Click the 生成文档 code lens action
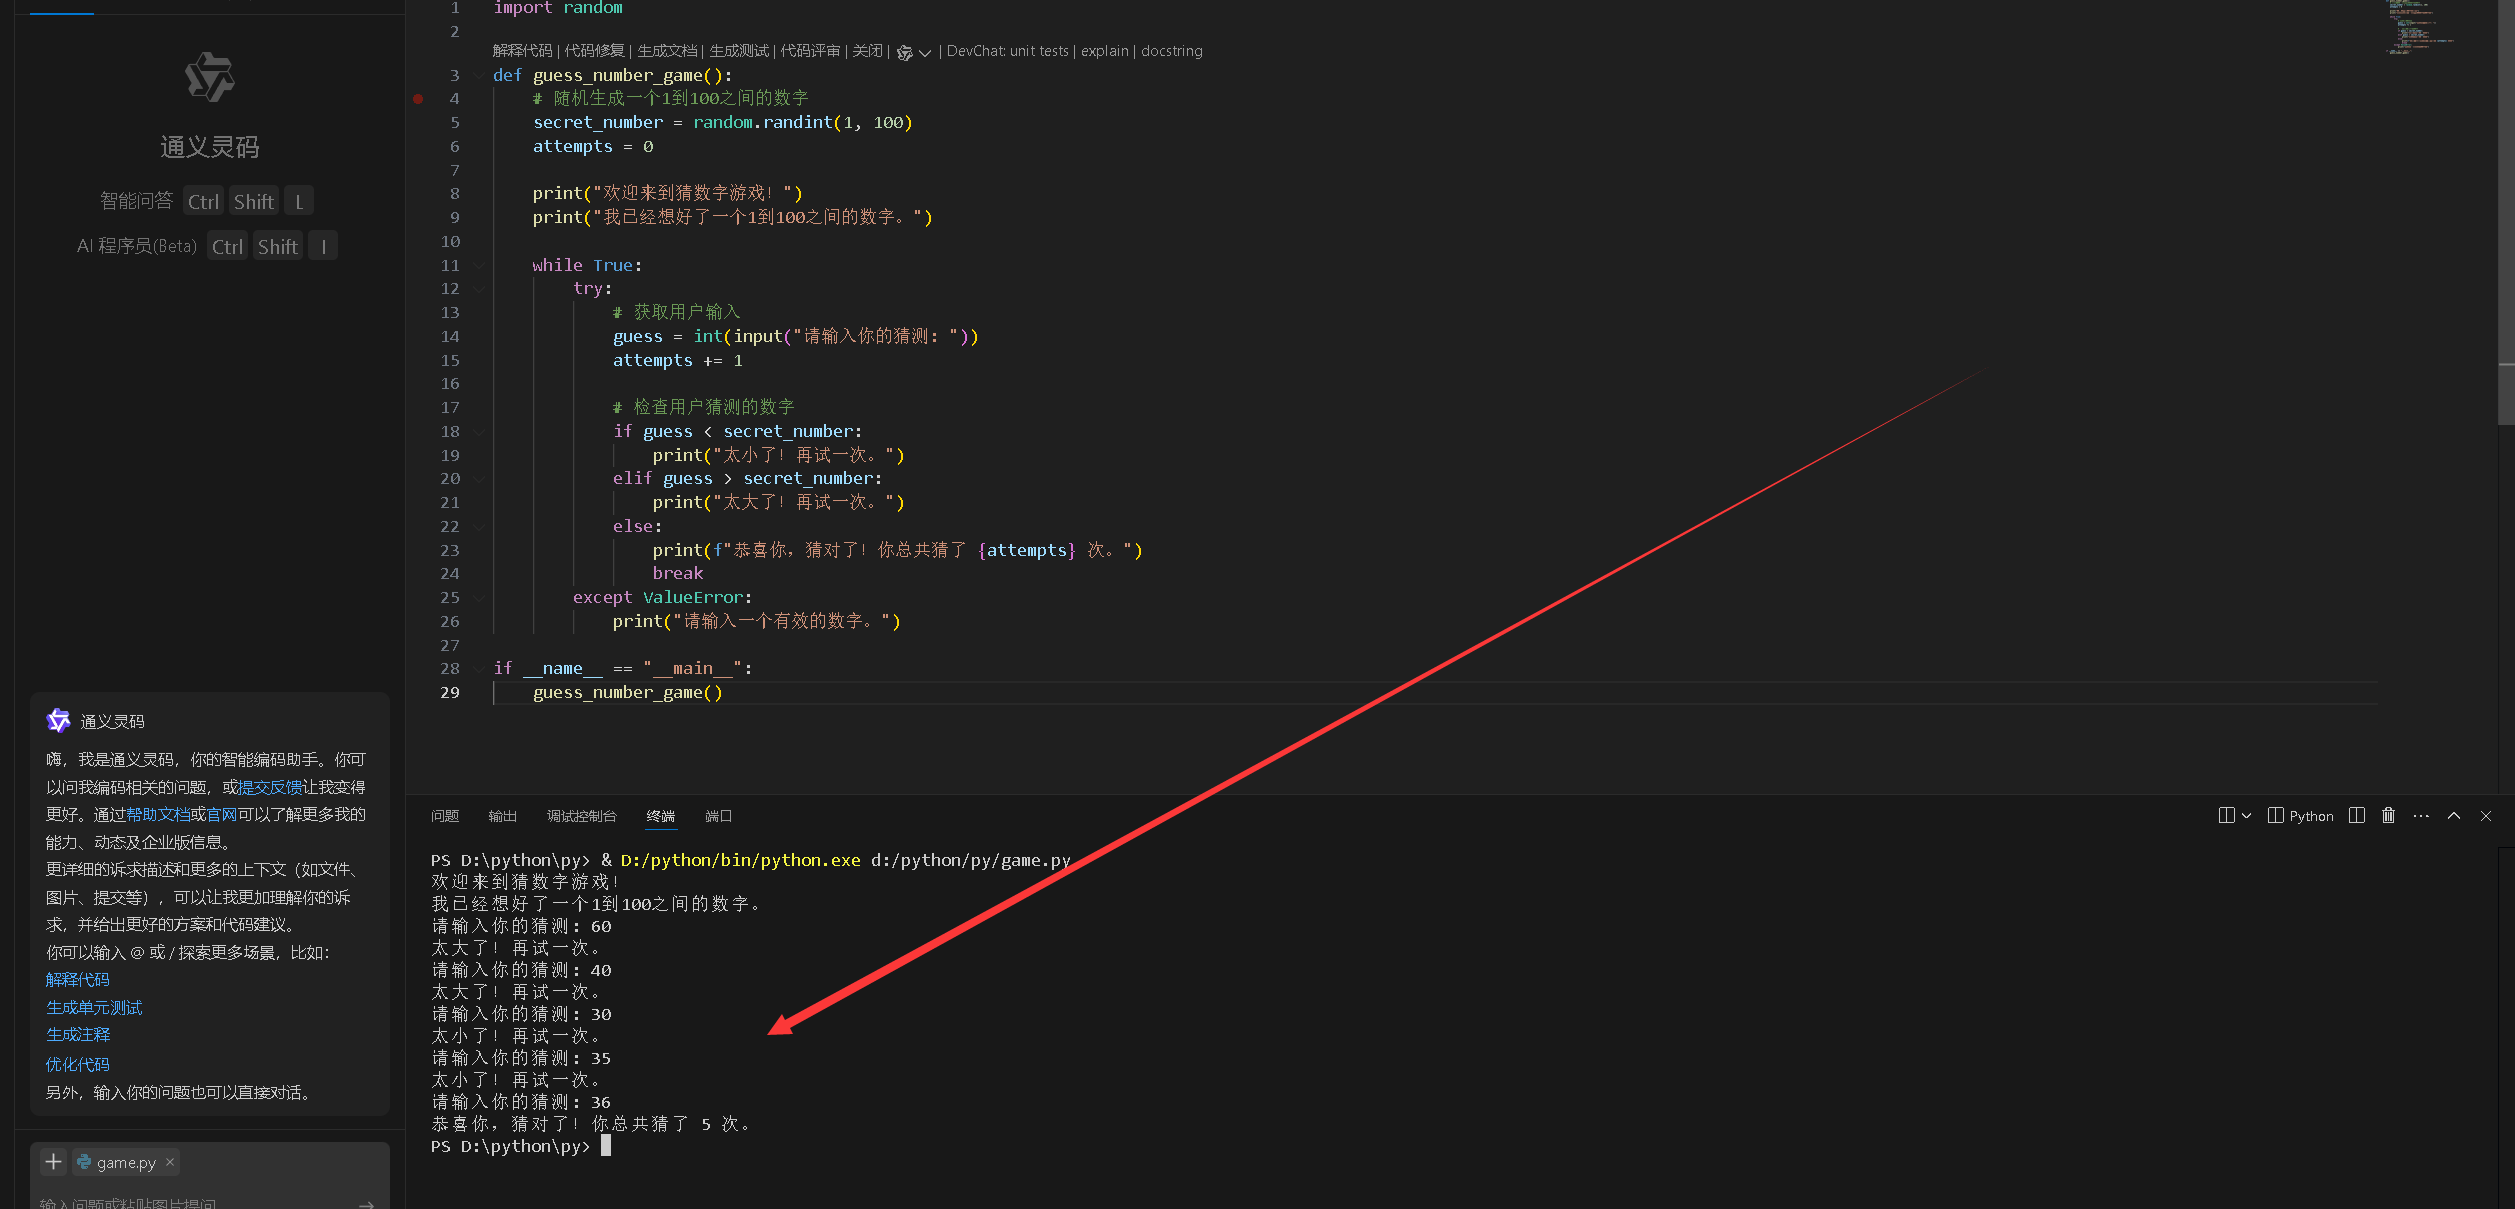 (667, 51)
